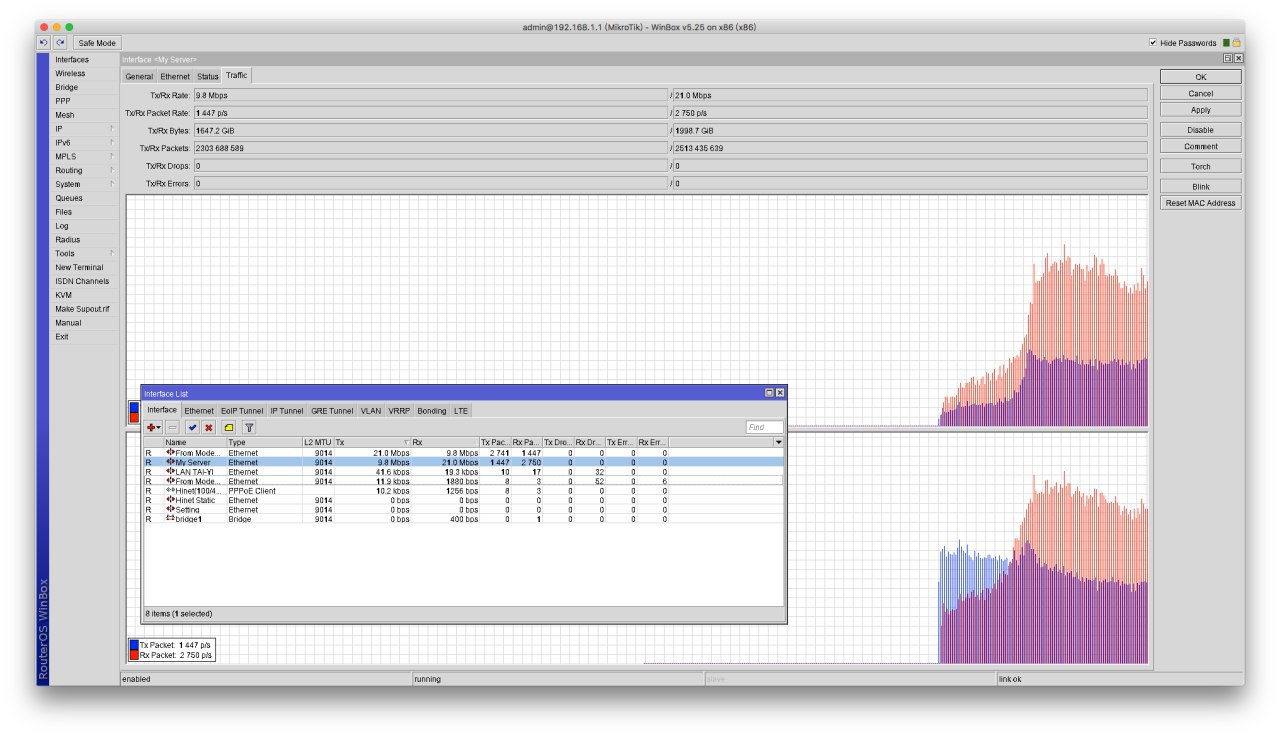Select the My Server interface row
The width and height of the screenshot is (1280, 736).
[462, 463]
